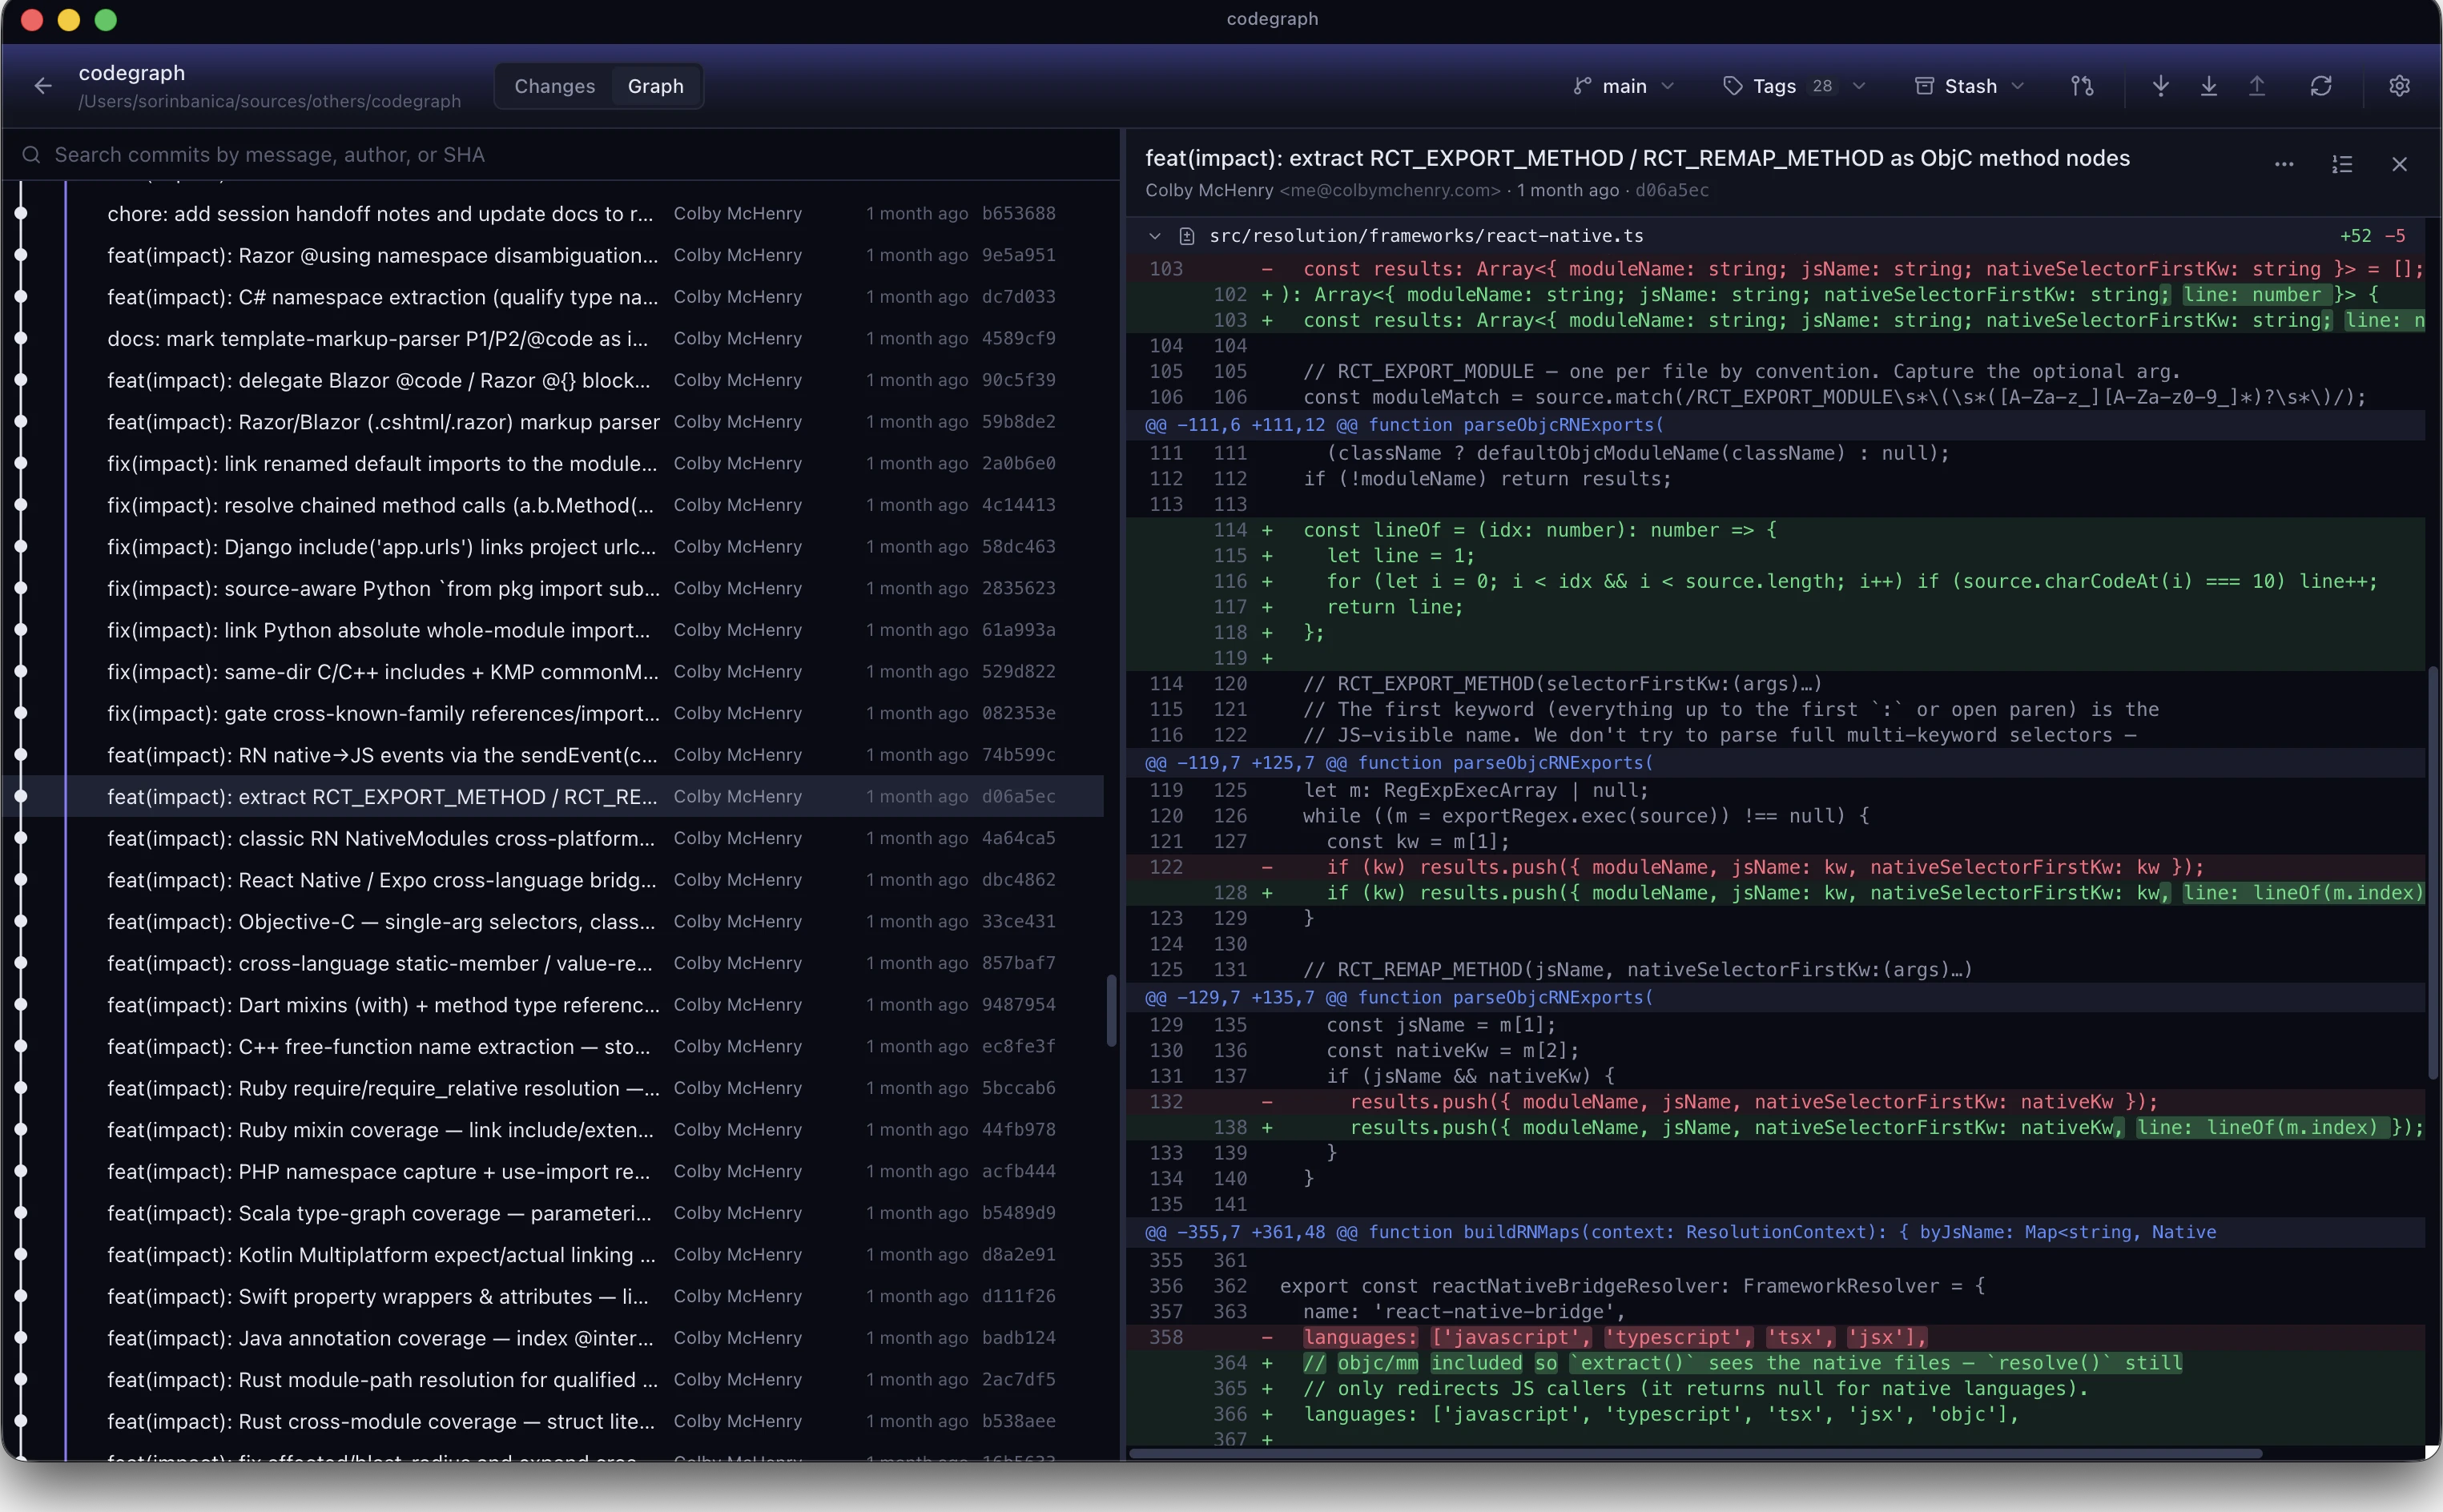2443x1512 pixels.
Task: Select commit 4589cf9 docs template-markup-parser
Action: 552,338
